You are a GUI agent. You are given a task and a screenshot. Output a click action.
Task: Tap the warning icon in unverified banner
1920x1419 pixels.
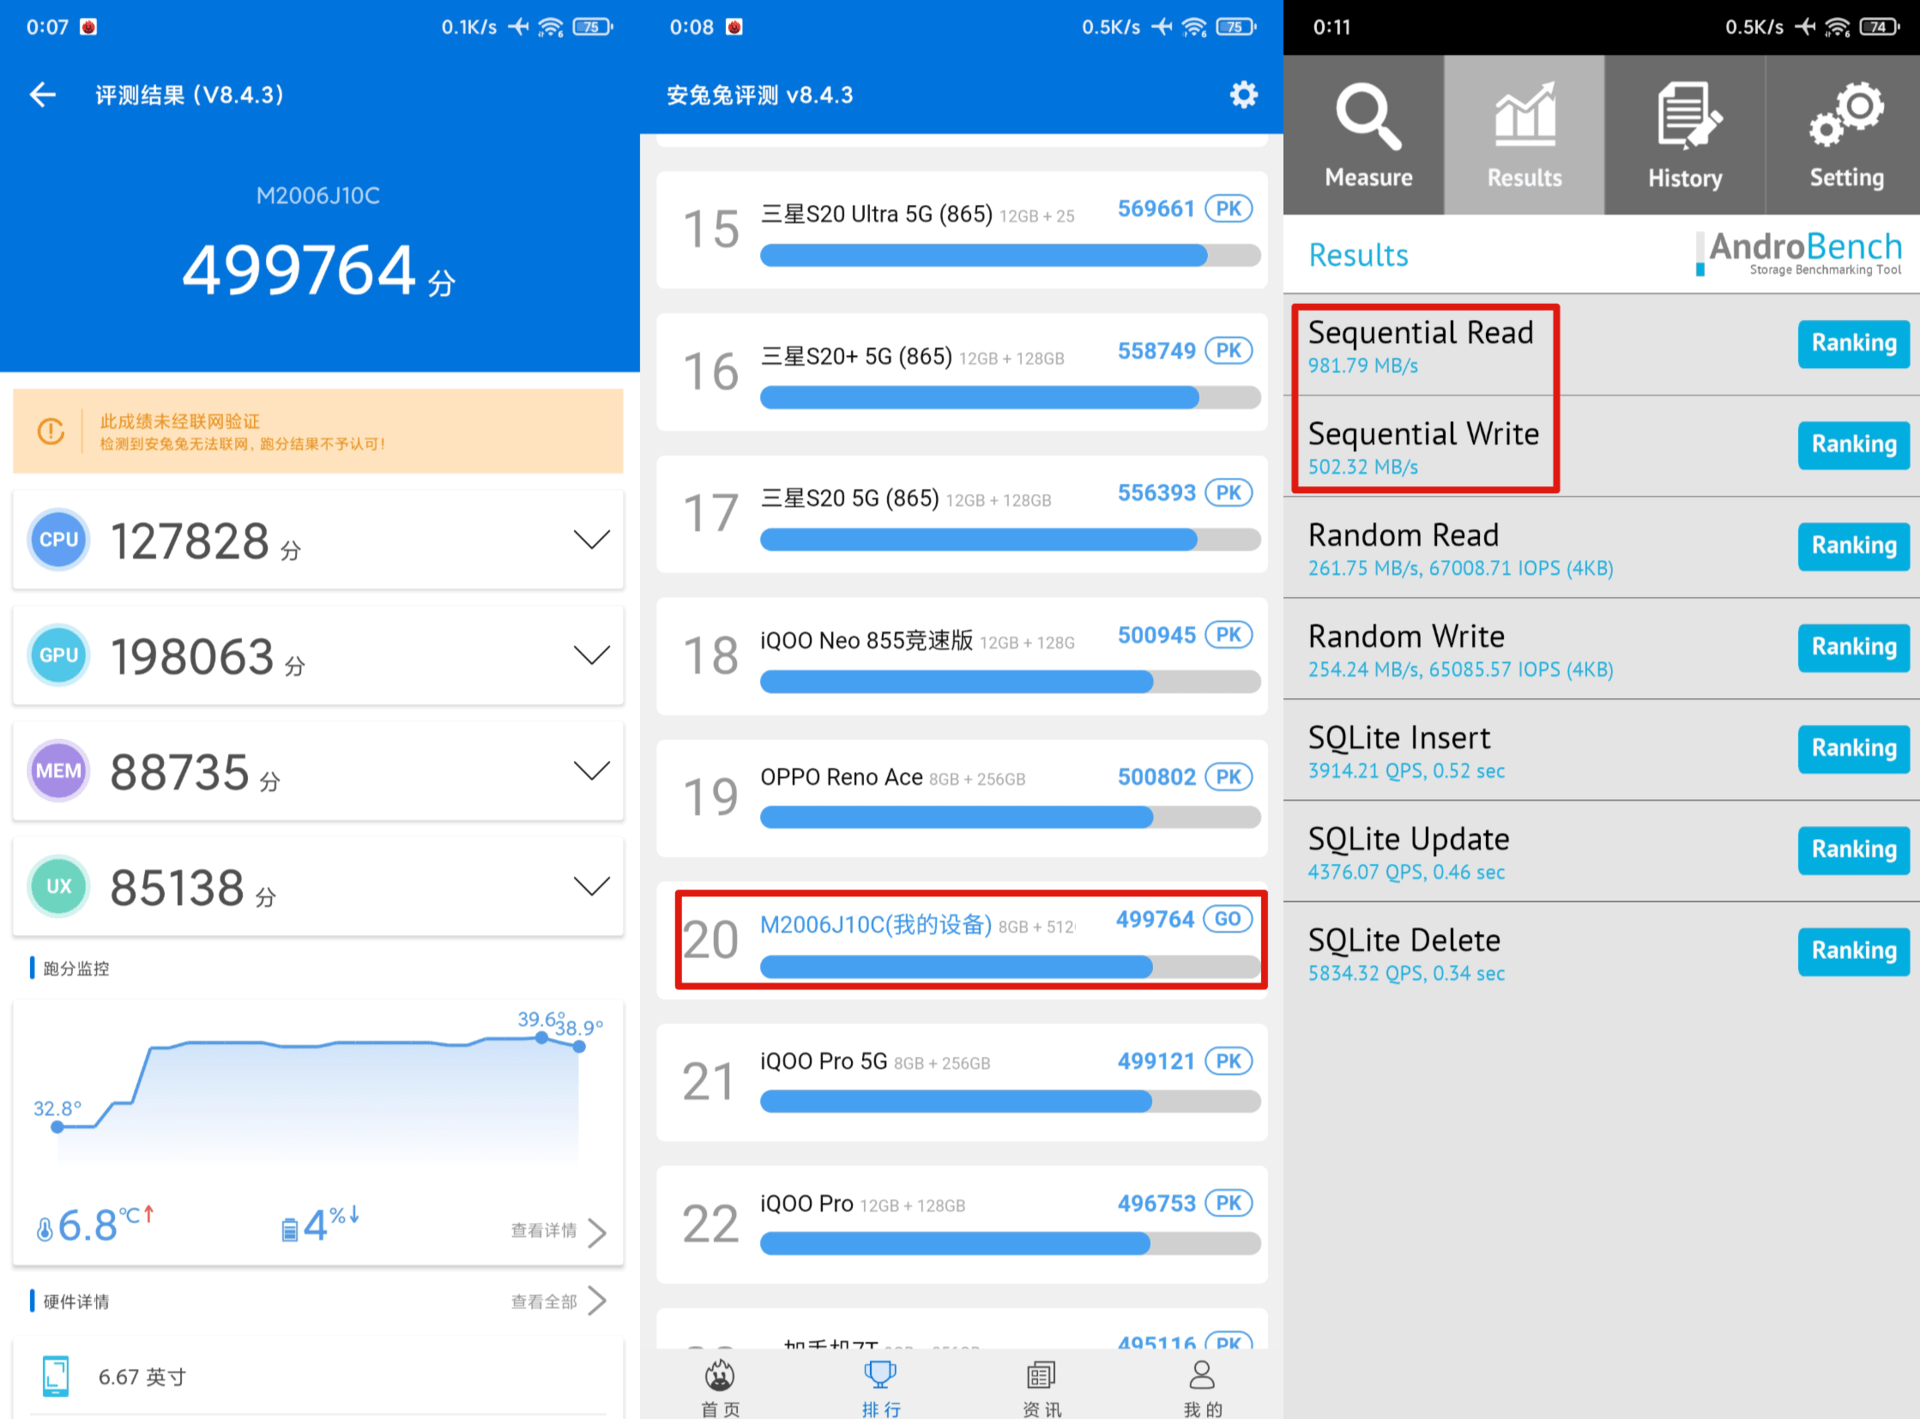click(x=51, y=431)
